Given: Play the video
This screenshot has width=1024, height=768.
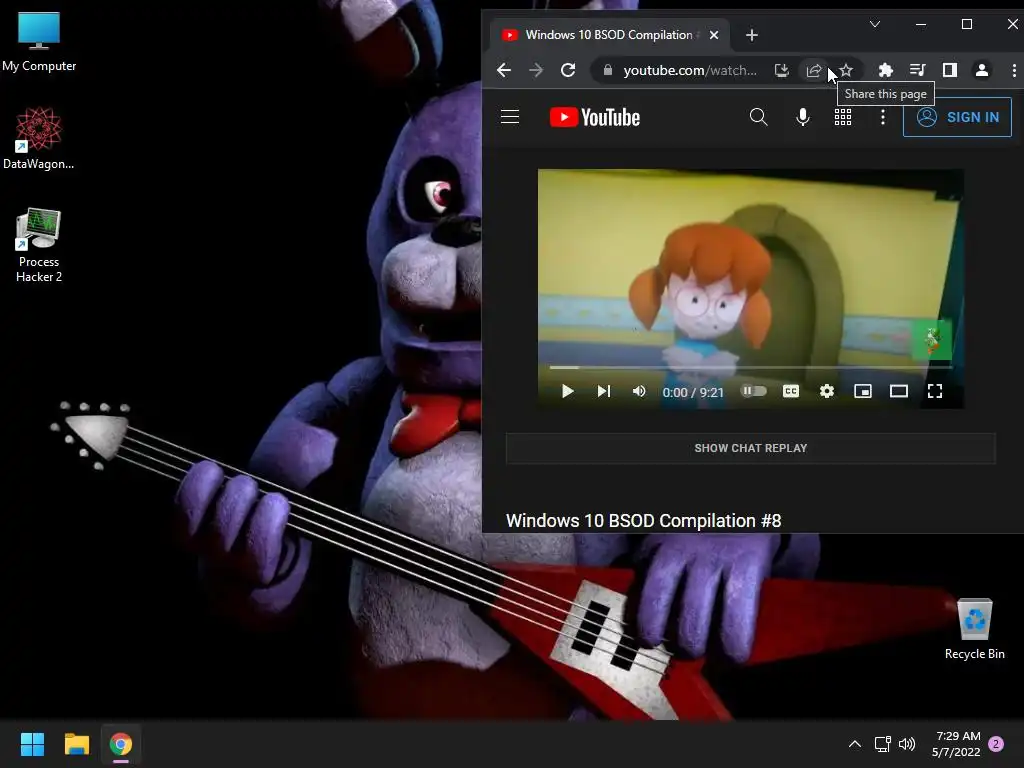Looking at the screenshot, I should (x=568, y=391).
